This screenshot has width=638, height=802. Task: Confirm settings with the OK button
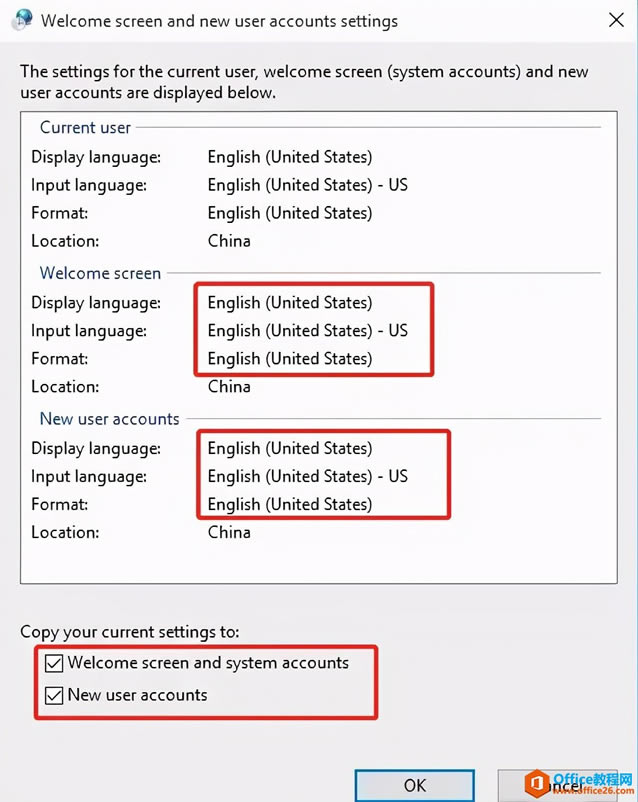[414, 785]
